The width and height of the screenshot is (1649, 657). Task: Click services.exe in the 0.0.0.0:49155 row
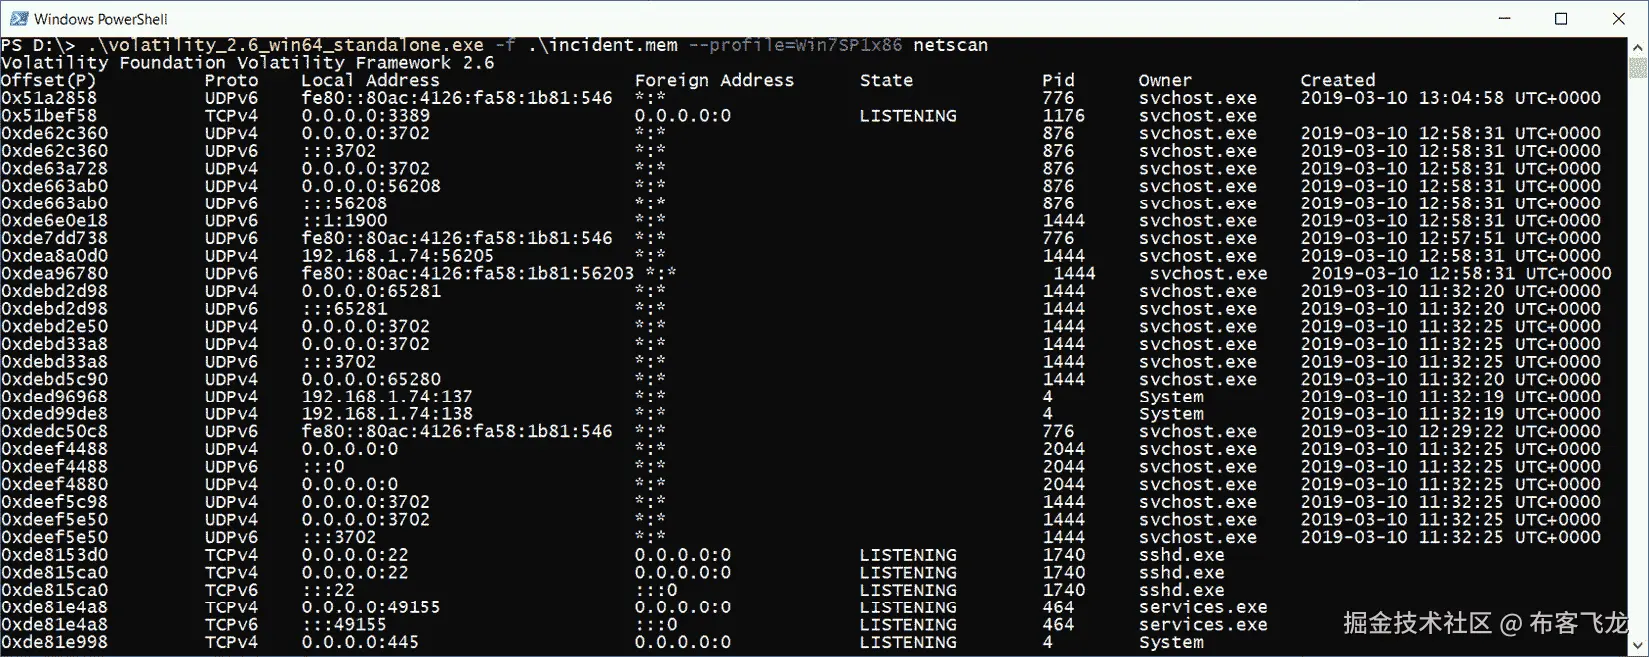pyautogui.click(x=1203, y=607)
